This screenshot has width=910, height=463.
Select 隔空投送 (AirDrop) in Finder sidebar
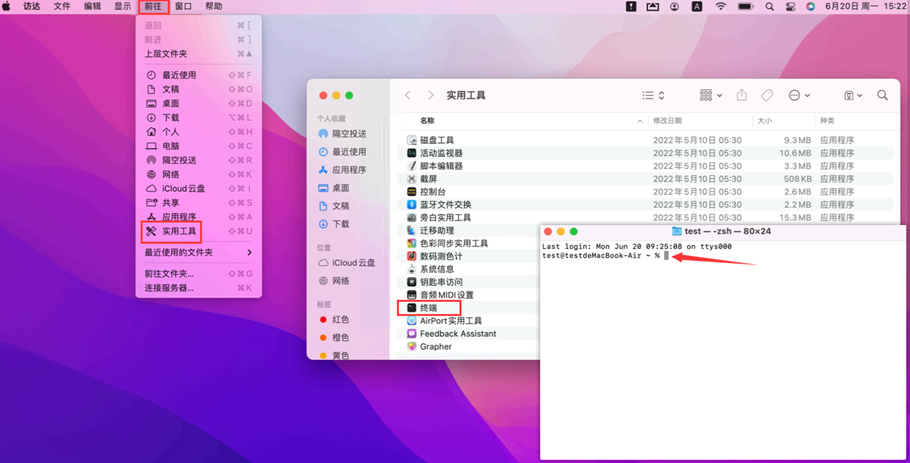coord(348,134)
